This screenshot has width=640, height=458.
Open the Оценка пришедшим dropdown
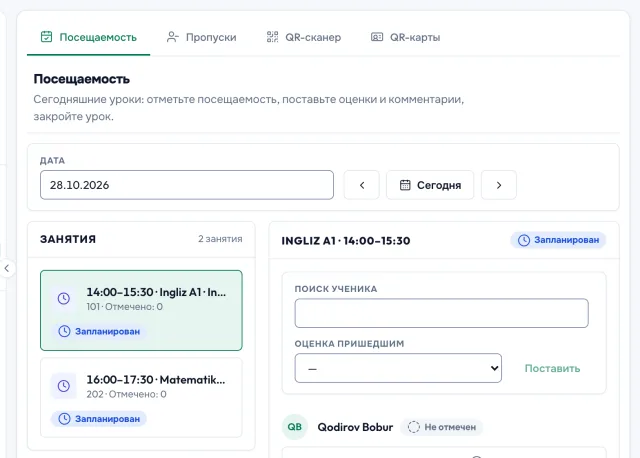[x=398, y=368]
